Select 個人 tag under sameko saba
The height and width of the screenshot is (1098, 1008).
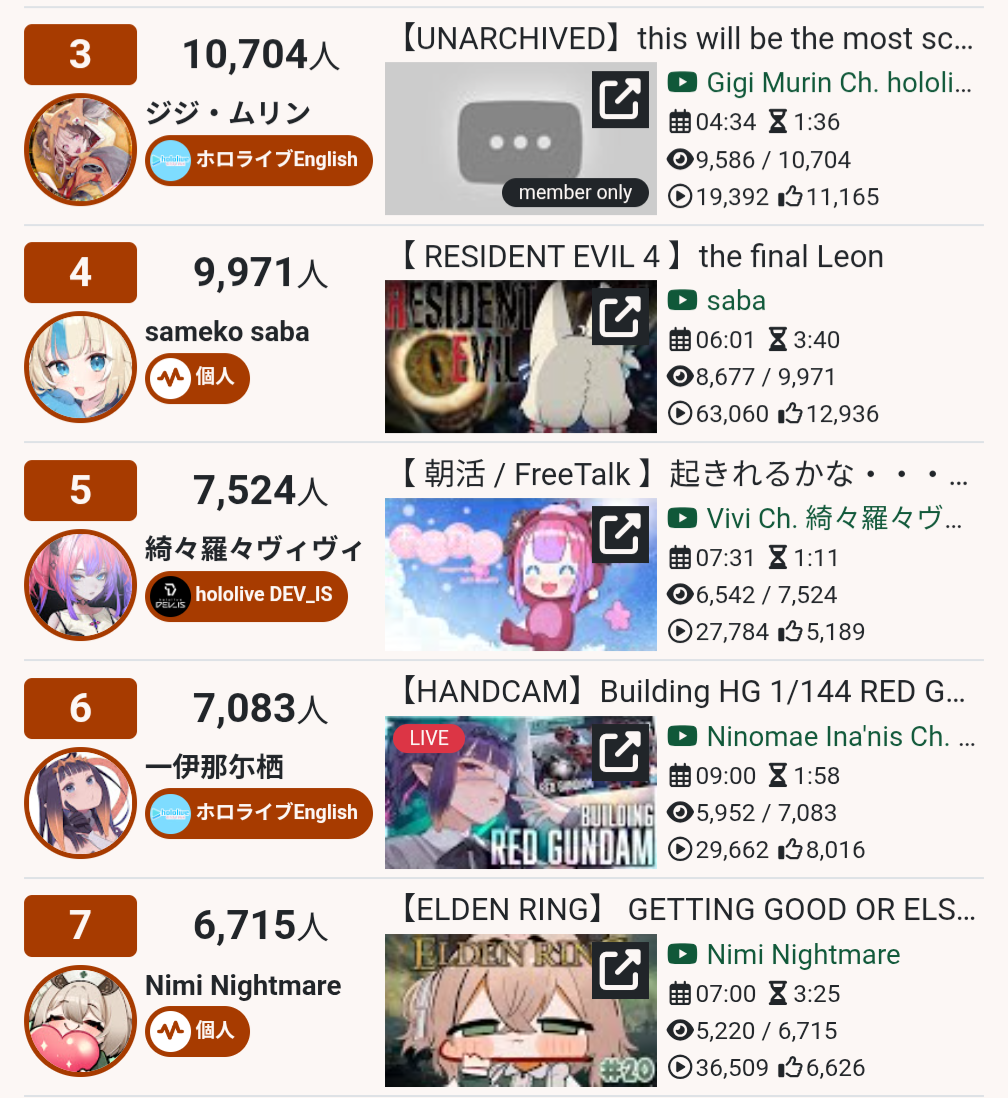197,378
